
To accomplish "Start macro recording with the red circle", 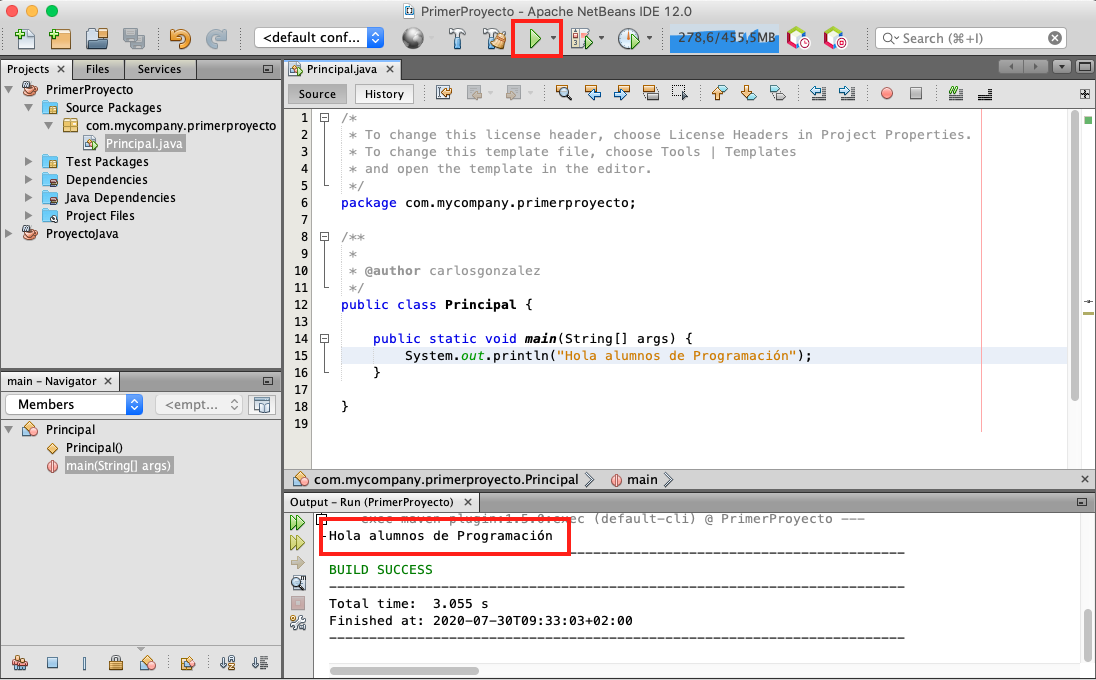I will coord(887,94).
